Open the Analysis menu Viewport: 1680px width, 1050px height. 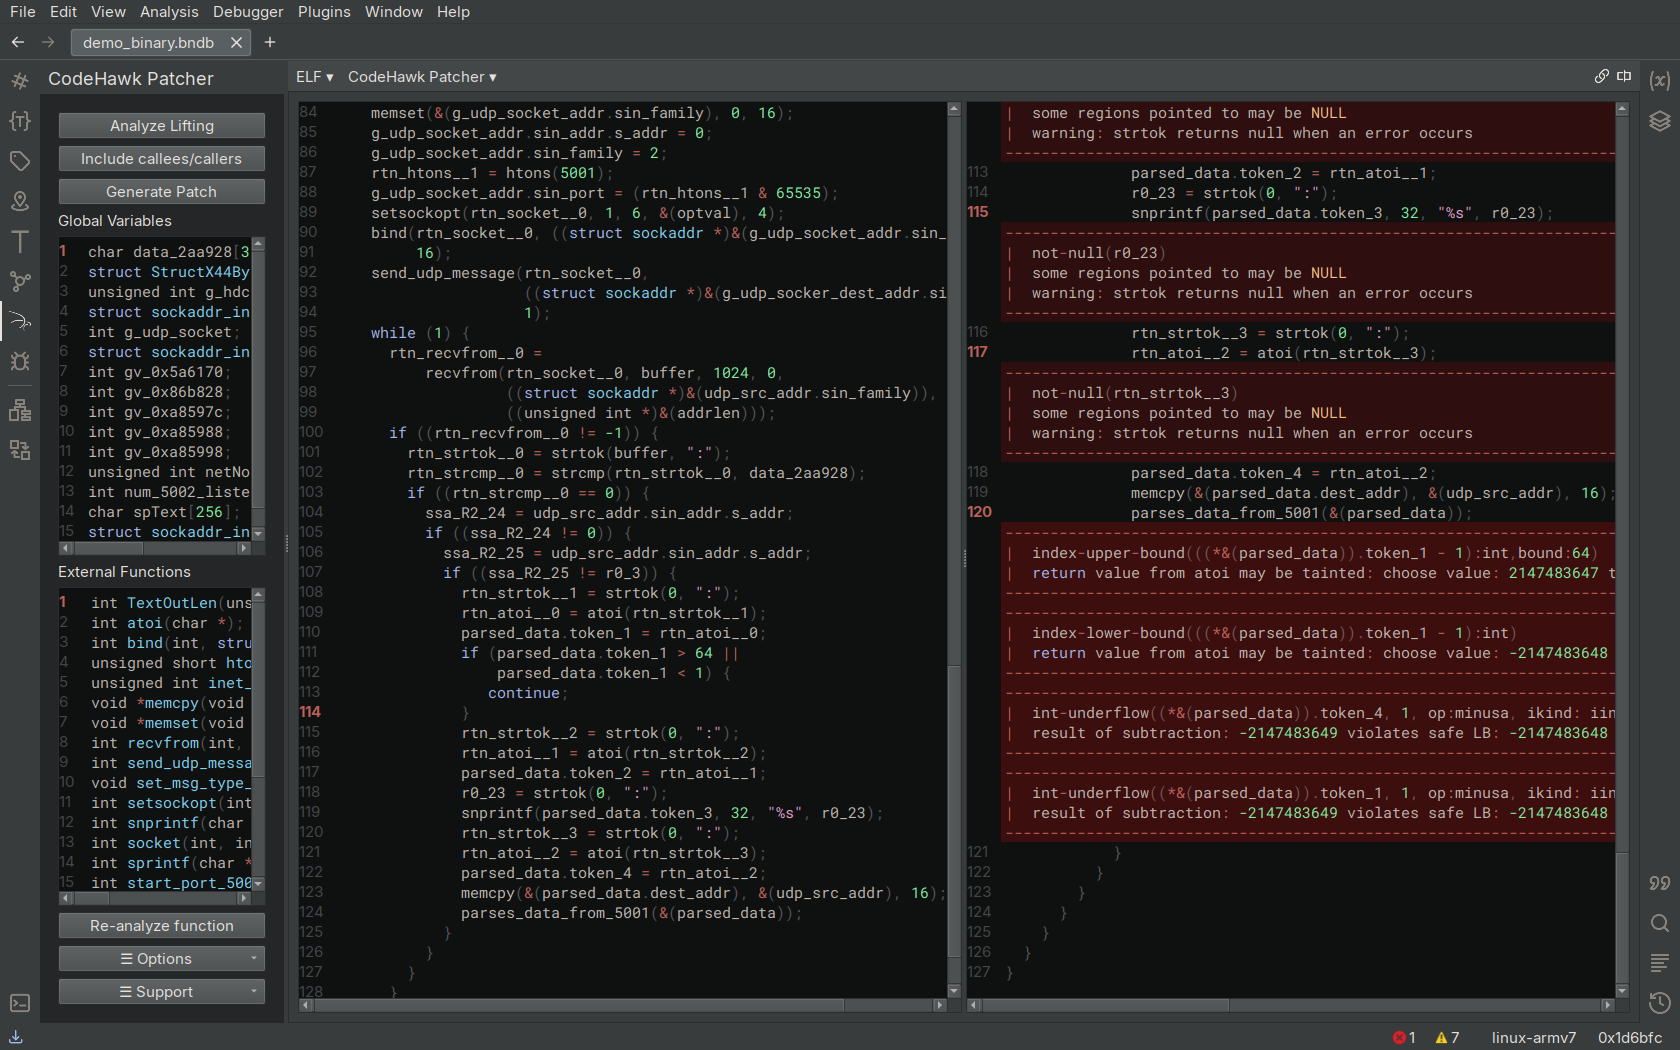[169, 12]
